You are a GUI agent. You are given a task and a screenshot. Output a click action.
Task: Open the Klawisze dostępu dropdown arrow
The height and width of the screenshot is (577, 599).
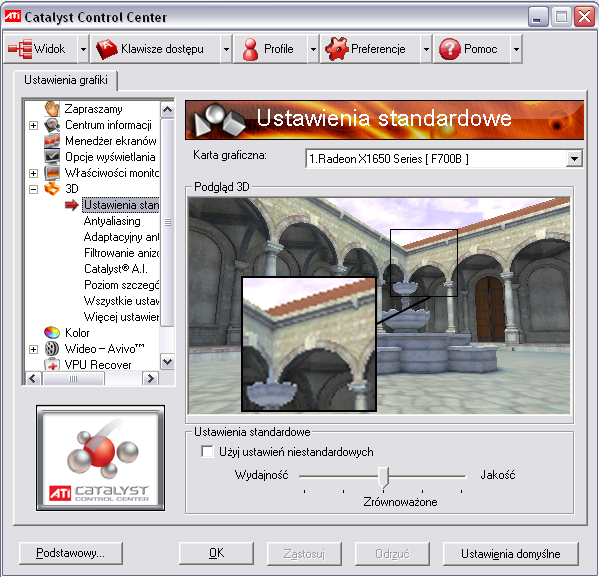click(226, 49)
